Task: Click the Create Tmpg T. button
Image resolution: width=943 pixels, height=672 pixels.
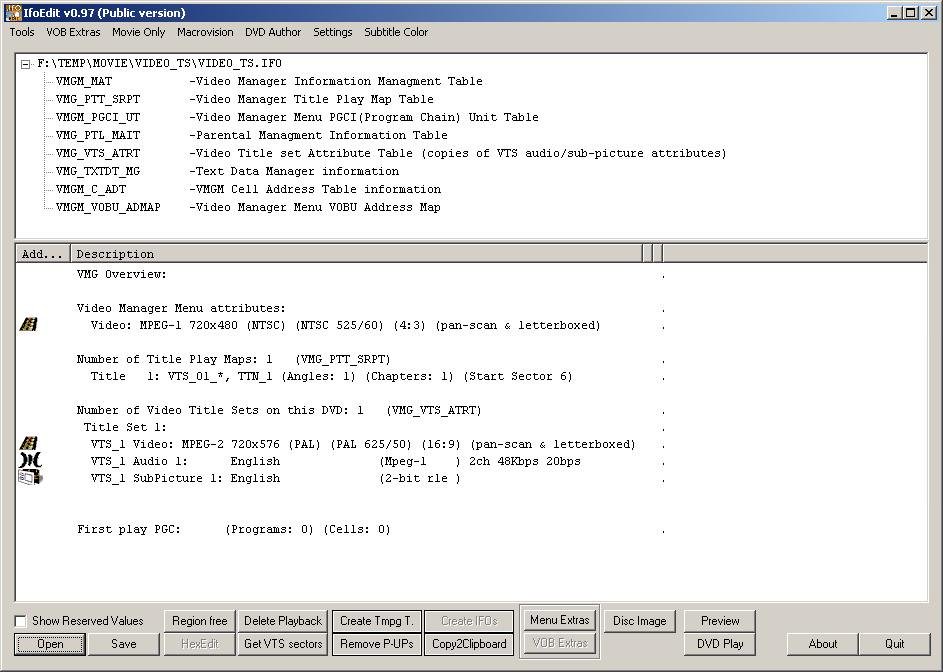Action: click(x=377, y=621)
